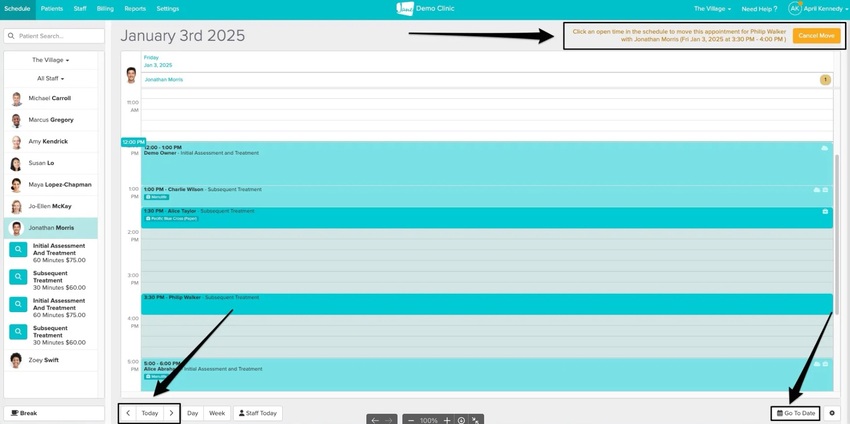The height and width of the screenshot is (424, 850).
Task: Select staff member Susan Lo
Action: pos(50,163)
